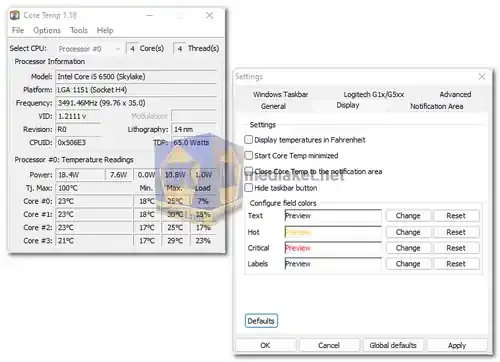The height and width of the screenshot is (362, 500).
Task: Click the Core #2 temperature reading field
Action: click(94, 227)
